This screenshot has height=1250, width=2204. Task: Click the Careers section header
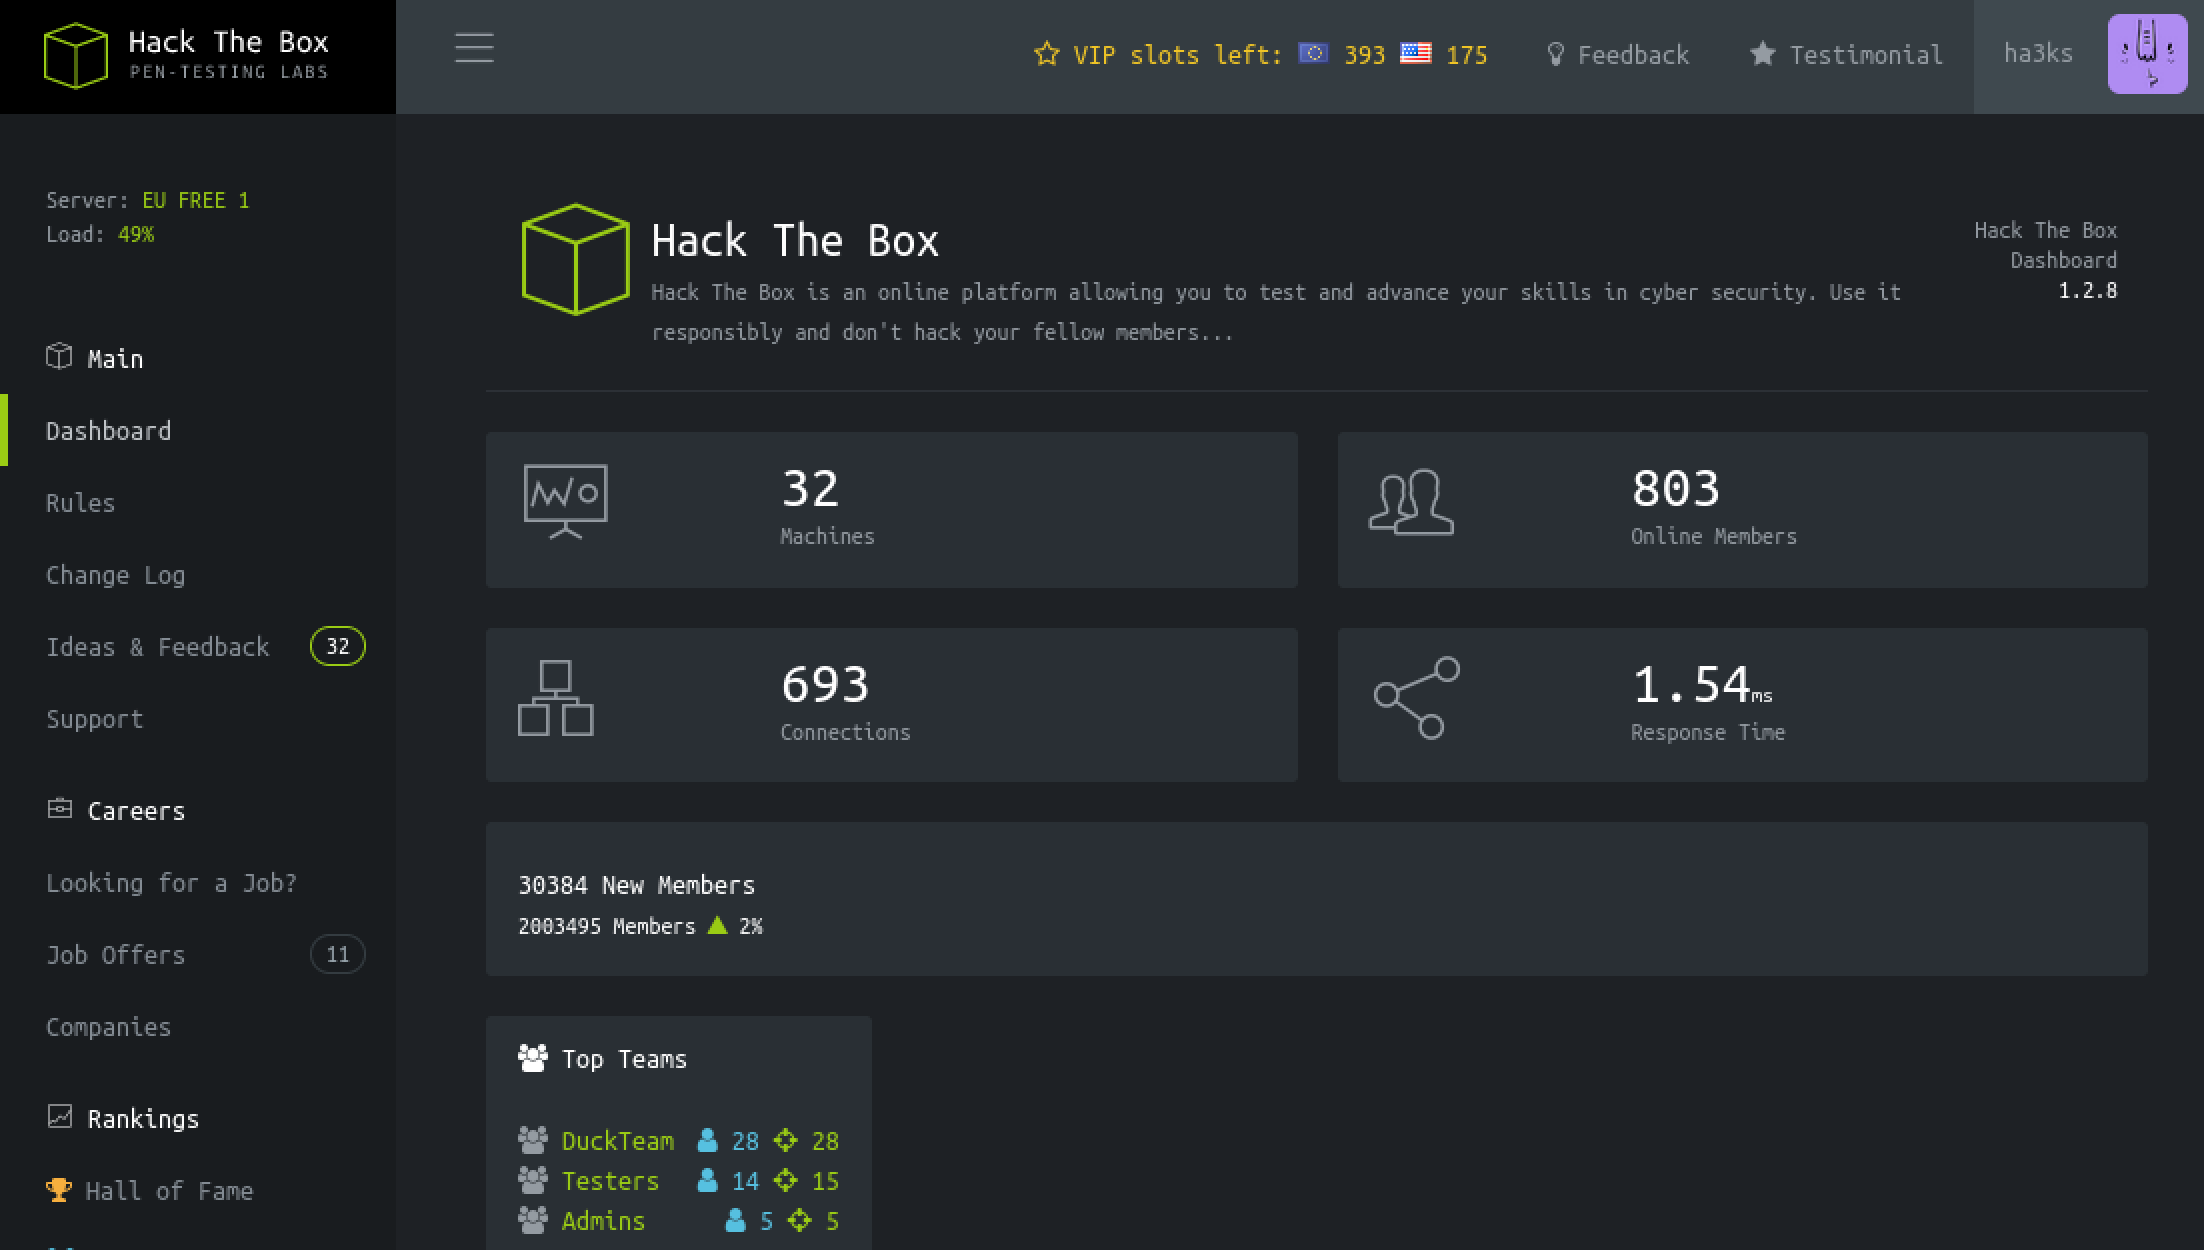[137, 811]
